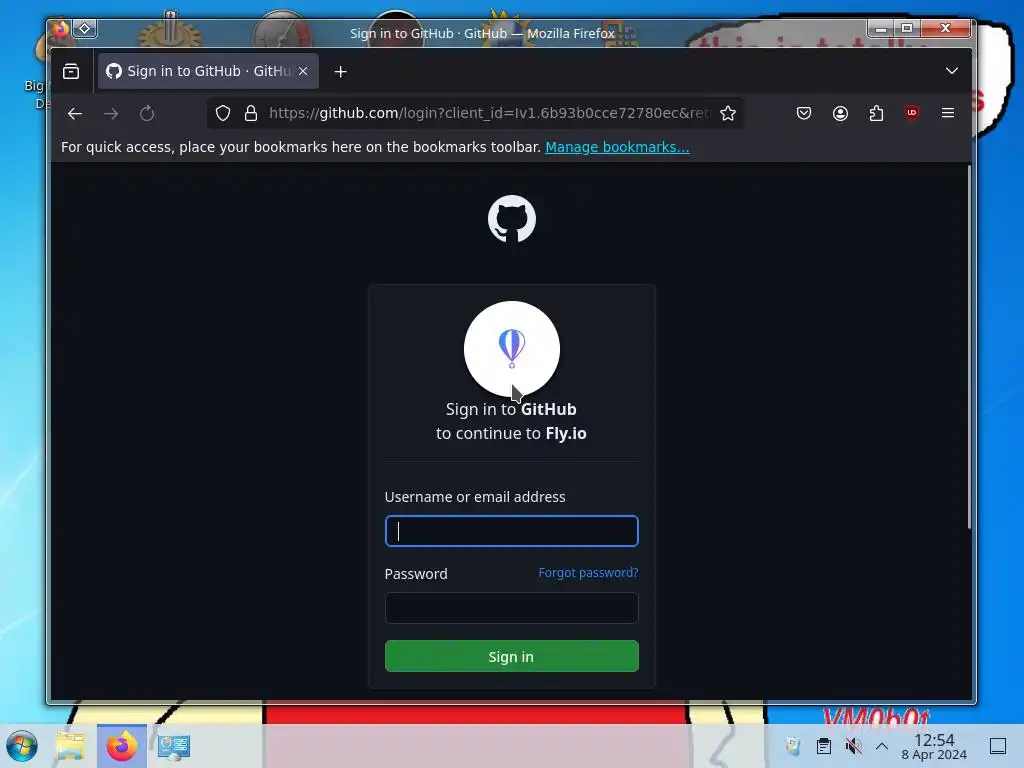Open the clock showing 12:54
The image size is (1024, 768).
click(x=934, y=746)
